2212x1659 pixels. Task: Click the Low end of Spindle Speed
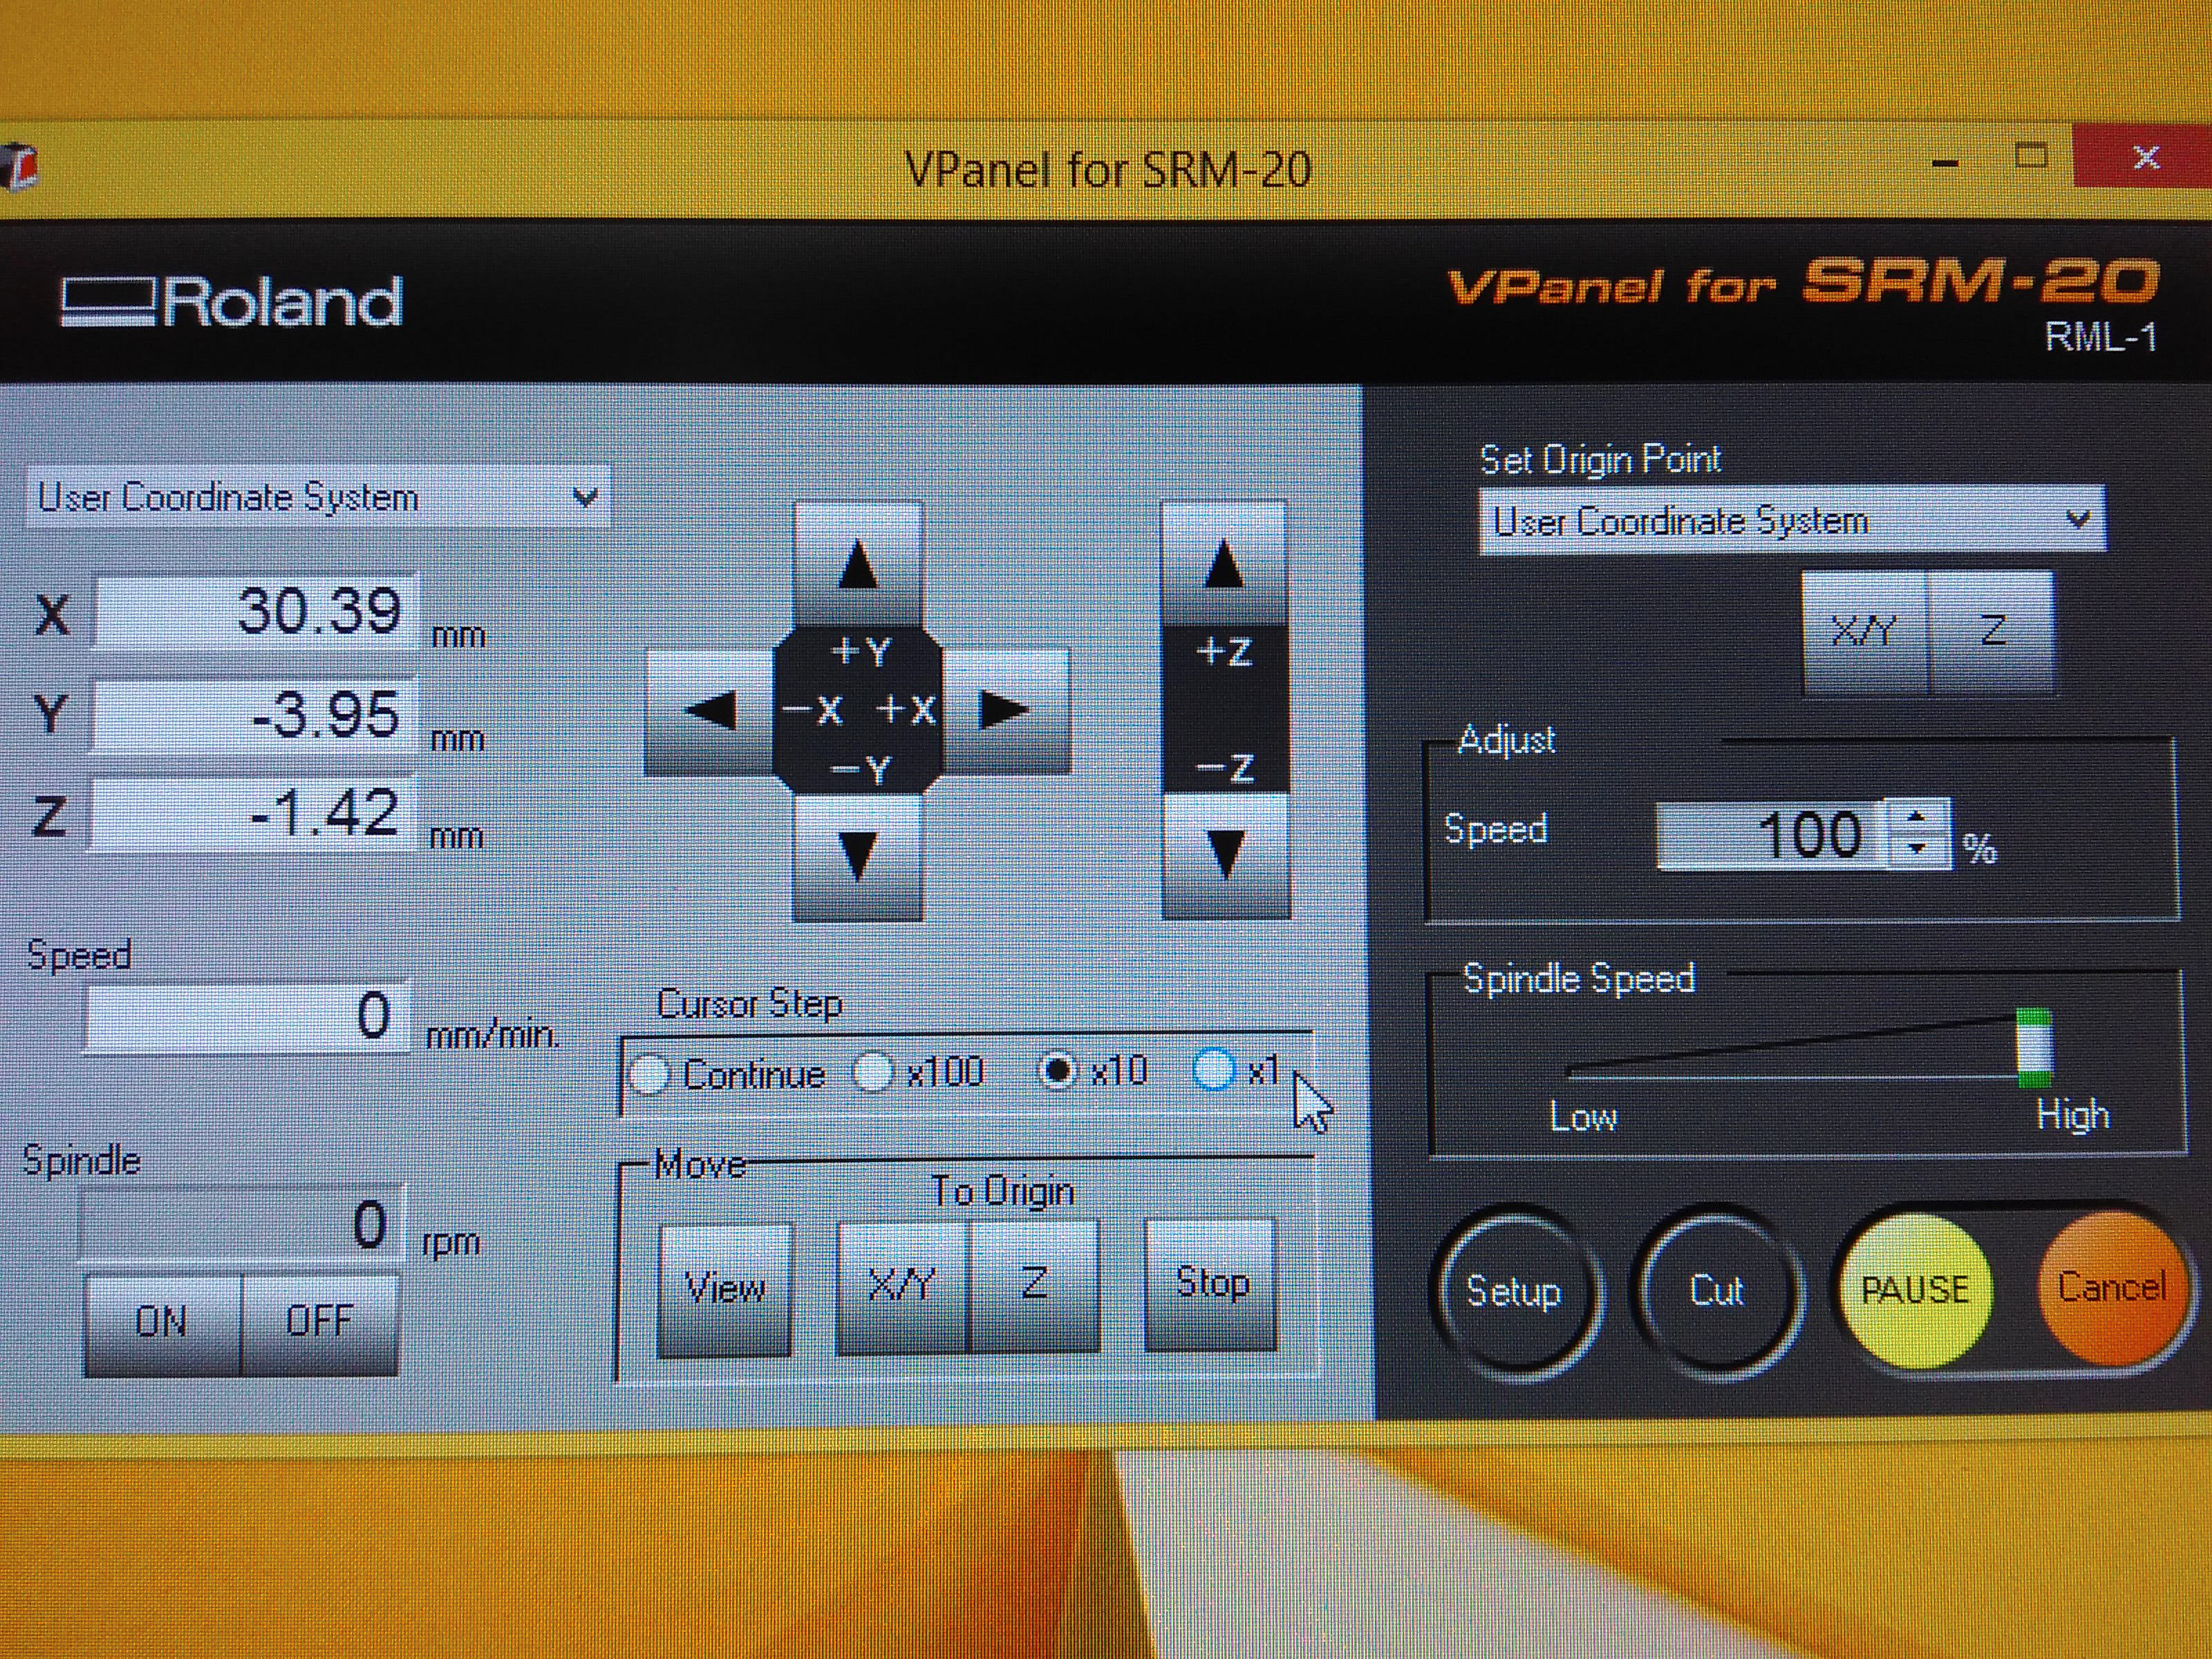pos(1583,1116)
